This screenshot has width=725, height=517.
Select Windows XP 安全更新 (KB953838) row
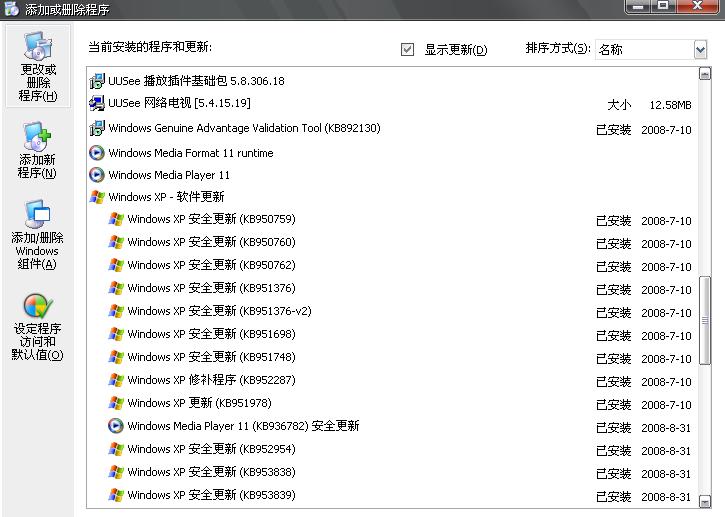click(x=392, y=472)
